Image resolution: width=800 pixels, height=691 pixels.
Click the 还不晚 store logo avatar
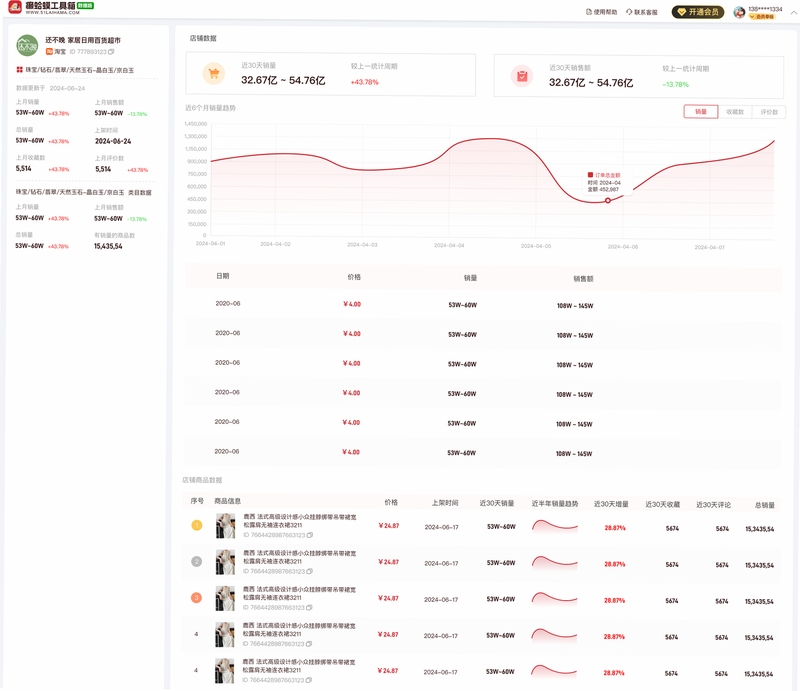click(27, 45)
